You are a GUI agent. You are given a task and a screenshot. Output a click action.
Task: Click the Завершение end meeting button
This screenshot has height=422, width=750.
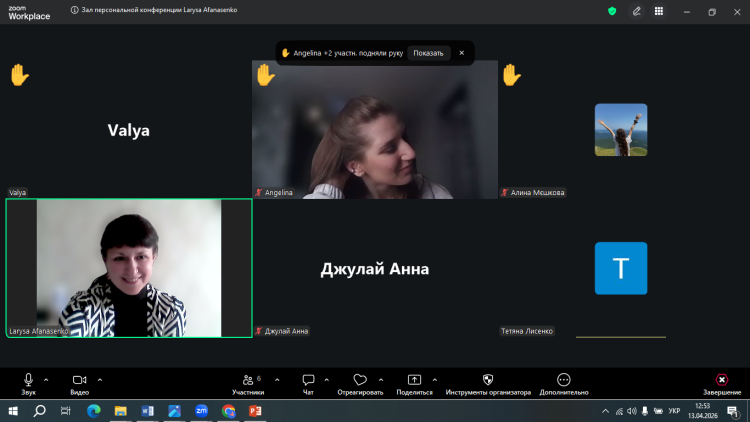click(721, 381)
